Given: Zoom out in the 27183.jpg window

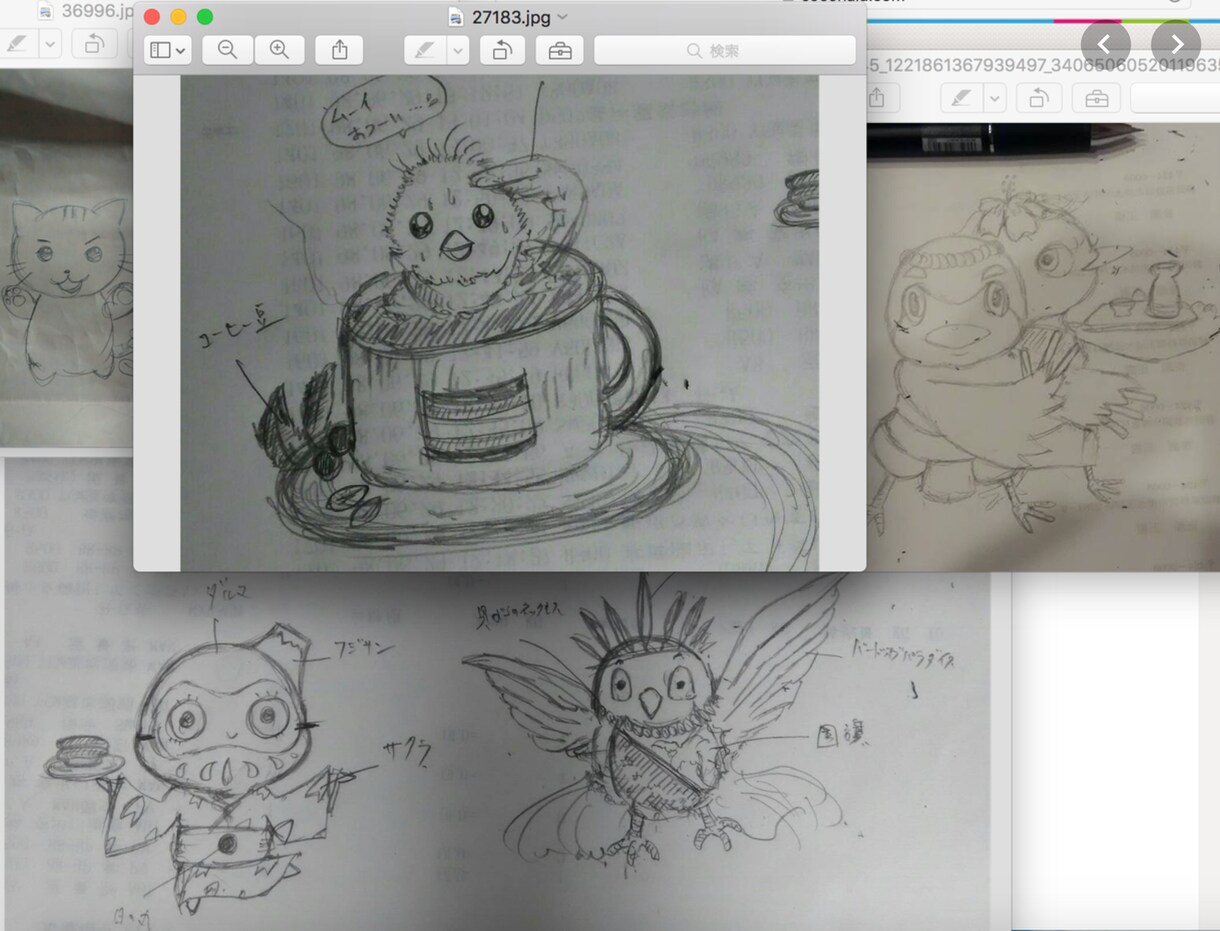Looking at the screenshot, I should [x=227, y=50].
